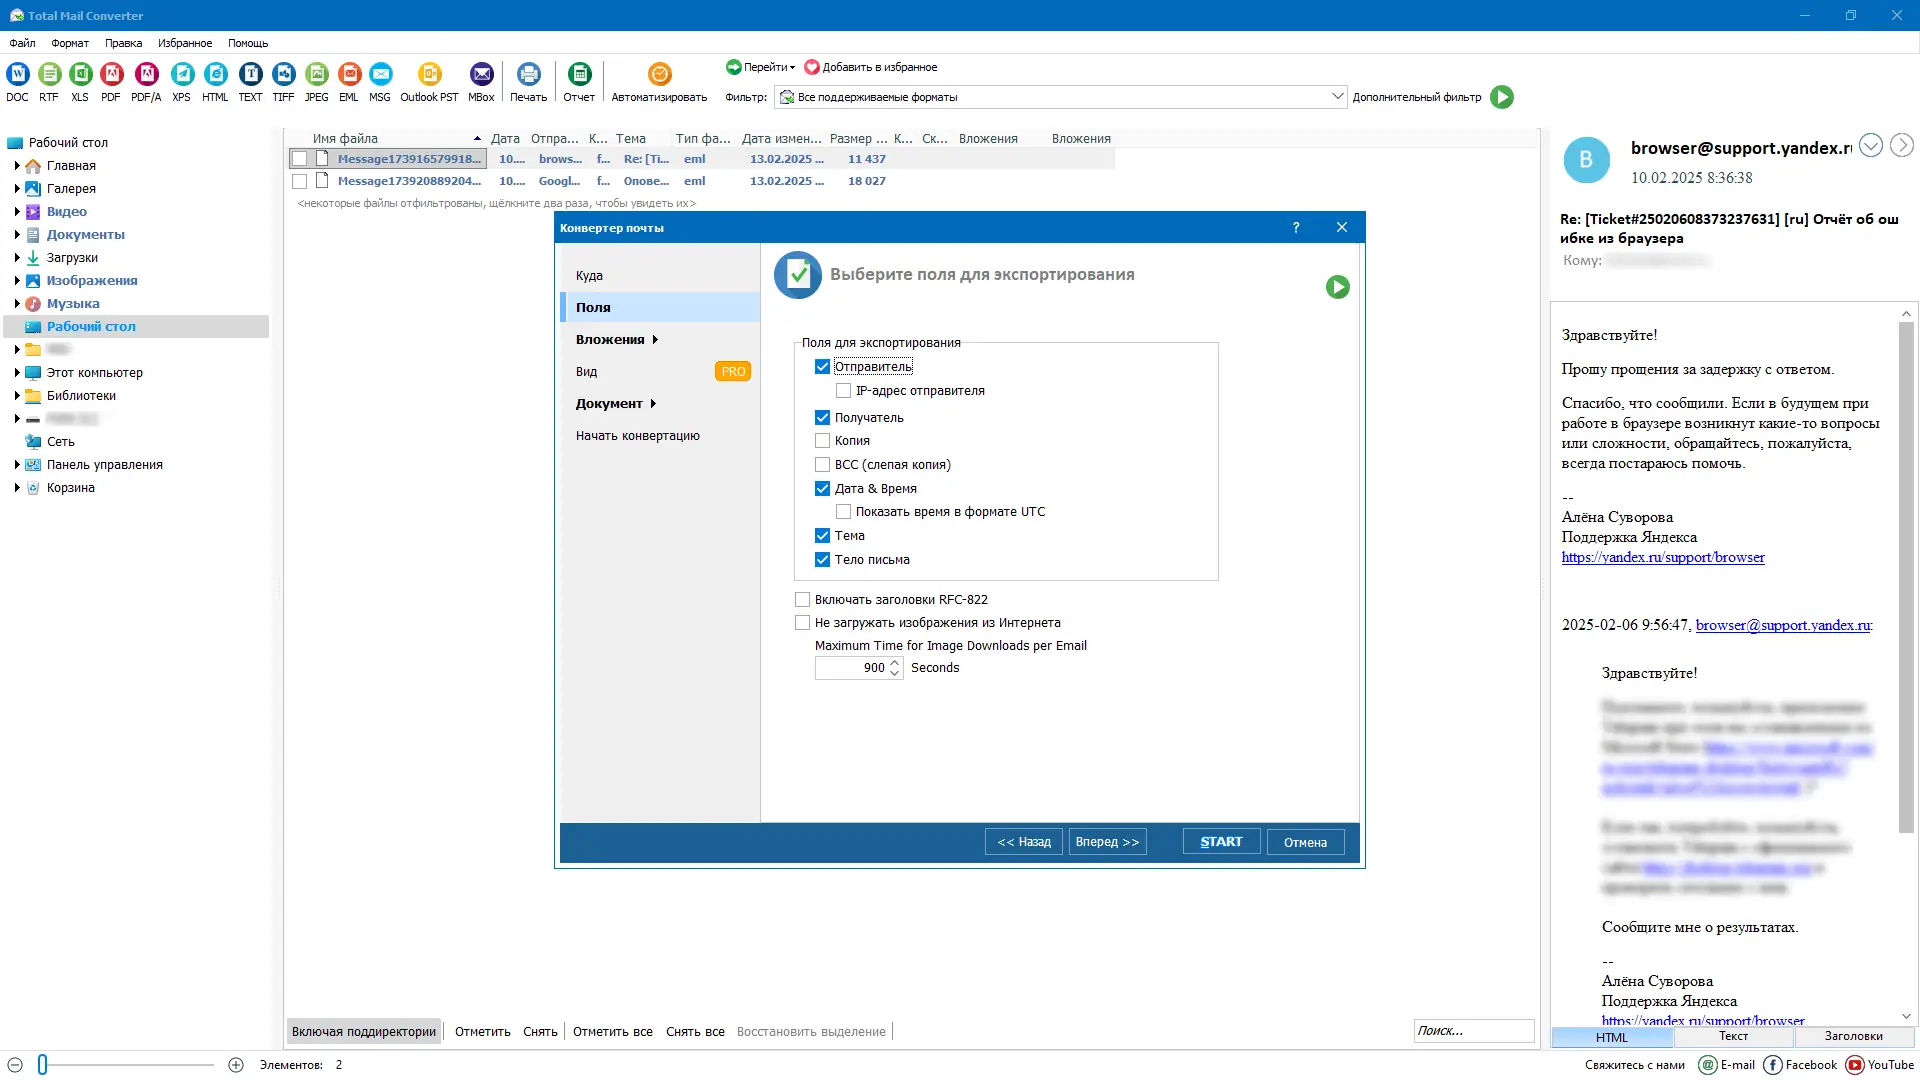The height and width of the screenshot is (1080, 1920).
Task: Click the Автоматизировать icon
Action: (659, 75)
